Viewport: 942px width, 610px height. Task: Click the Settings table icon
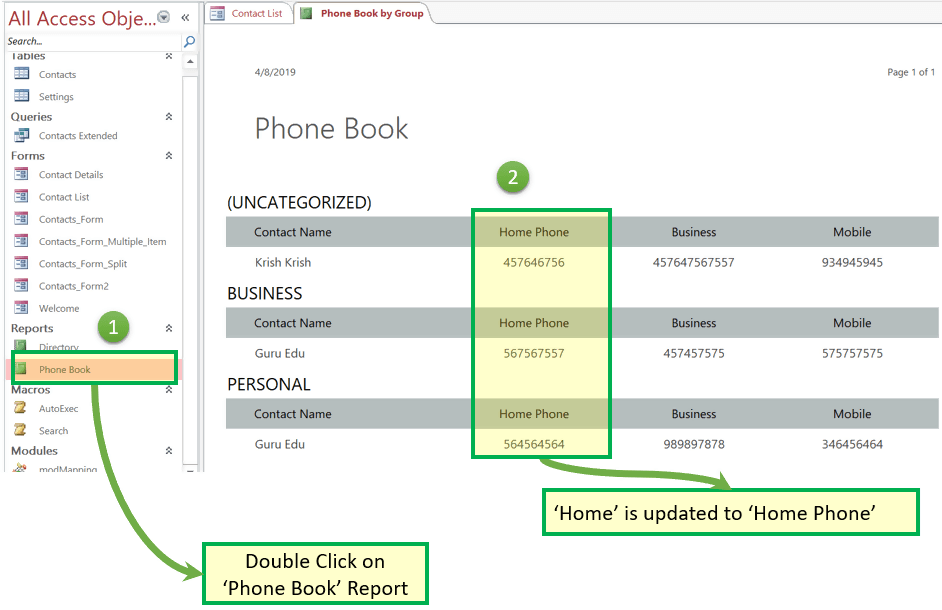[x=21, y=96]
